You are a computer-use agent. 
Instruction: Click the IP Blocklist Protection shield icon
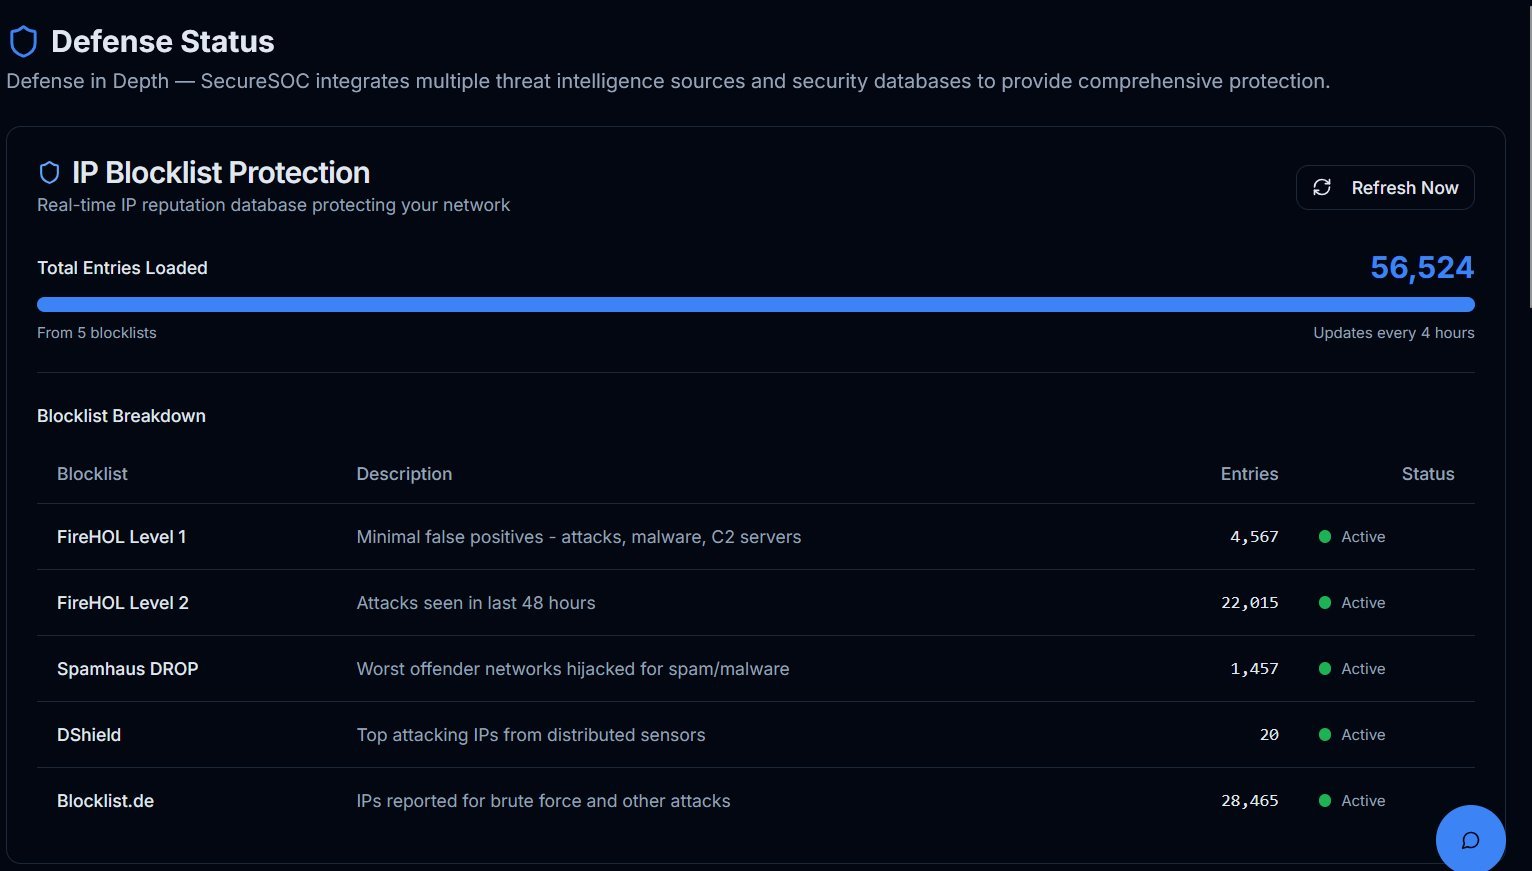click(49, 171)
